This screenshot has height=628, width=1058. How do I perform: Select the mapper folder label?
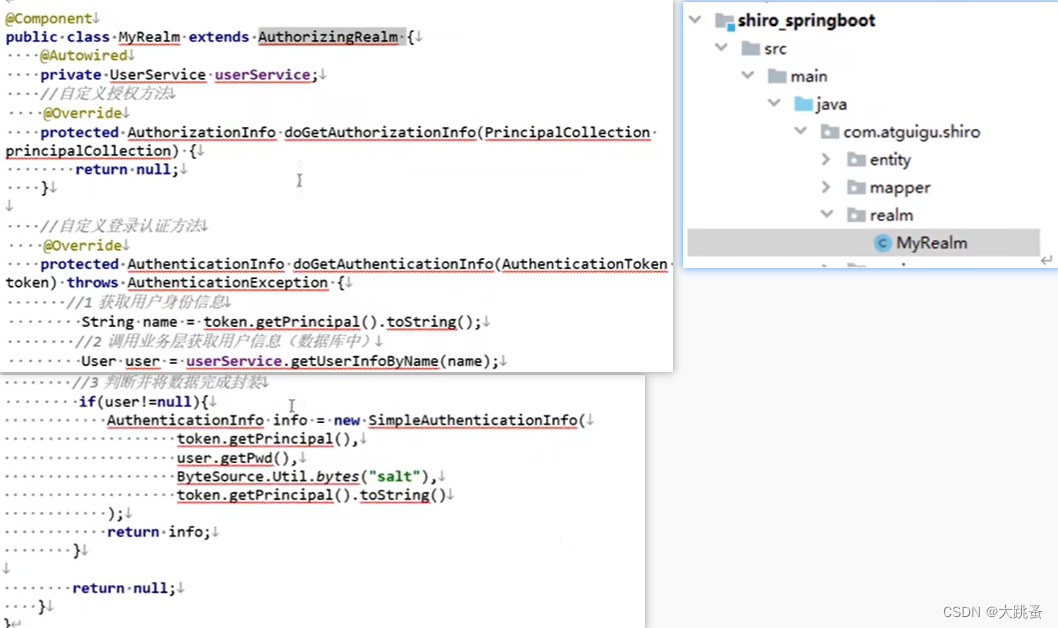[x=899, y=188]
